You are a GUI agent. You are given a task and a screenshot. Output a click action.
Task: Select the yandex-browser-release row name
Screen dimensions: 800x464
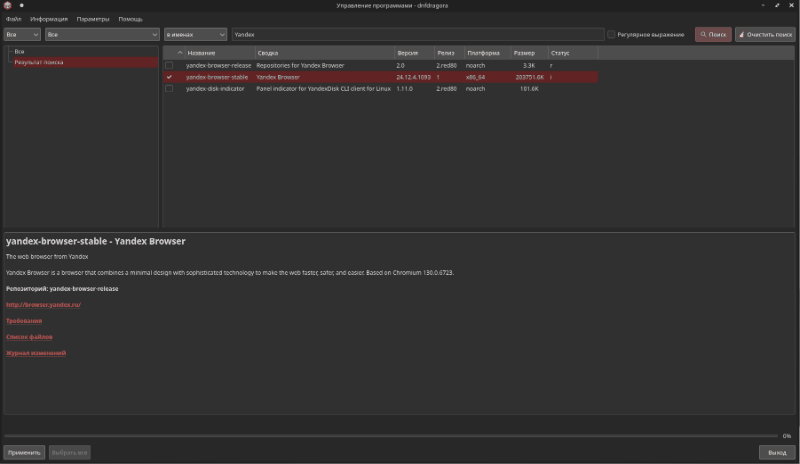(x=218, y=65)
